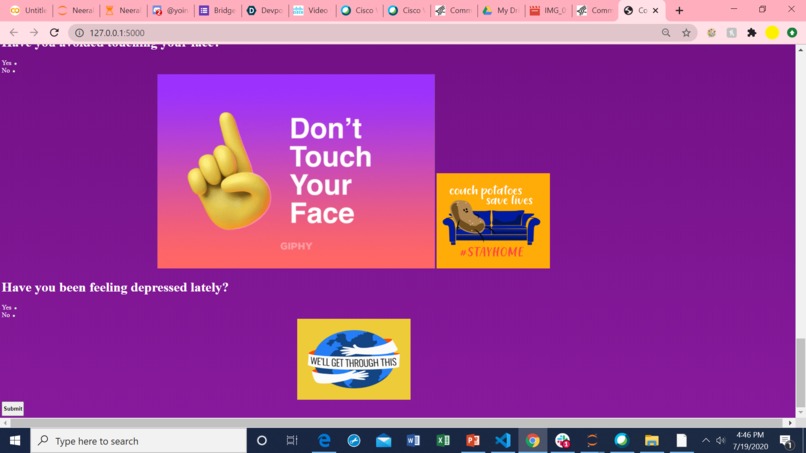Click the scroll up arrow on vertical scrollbar
The width and height of the screenshot is (806, 453).
(801, 50)
